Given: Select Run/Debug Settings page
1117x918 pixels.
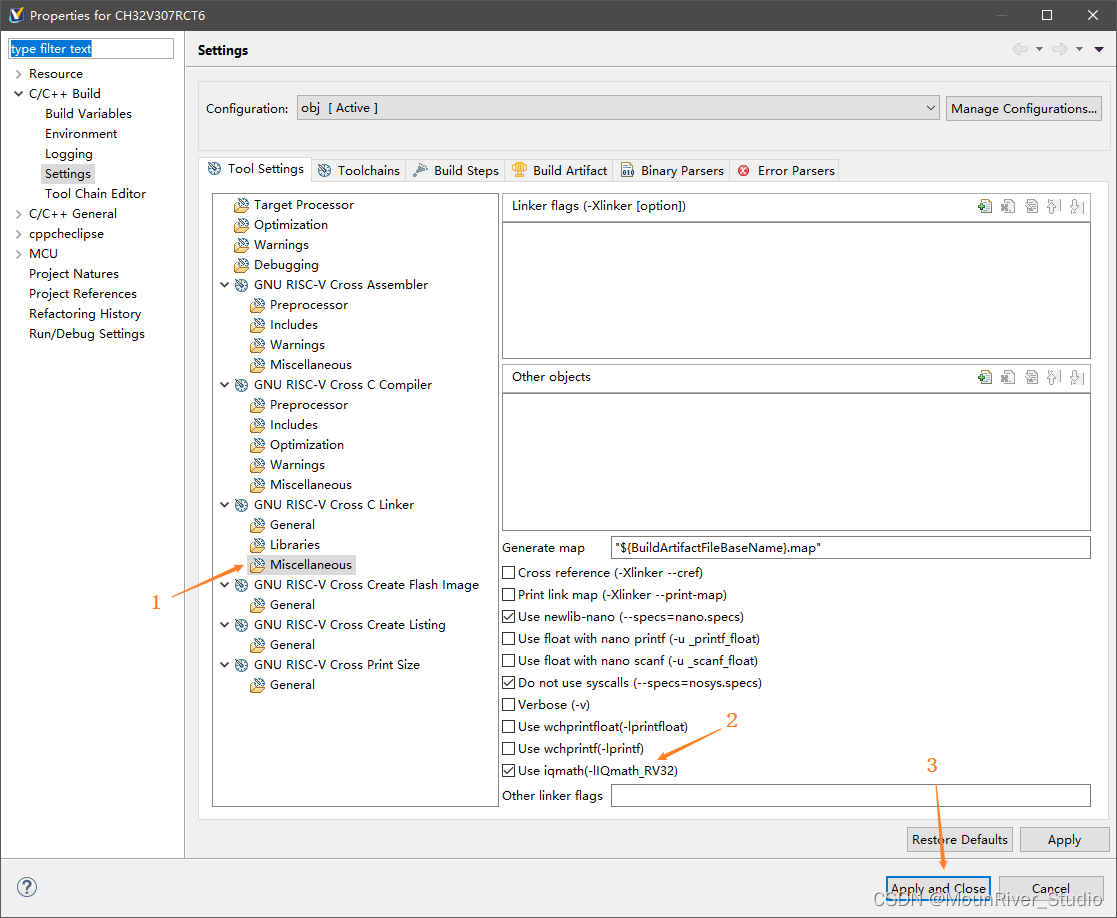Looking at the screenshot, I should [87, 334].
